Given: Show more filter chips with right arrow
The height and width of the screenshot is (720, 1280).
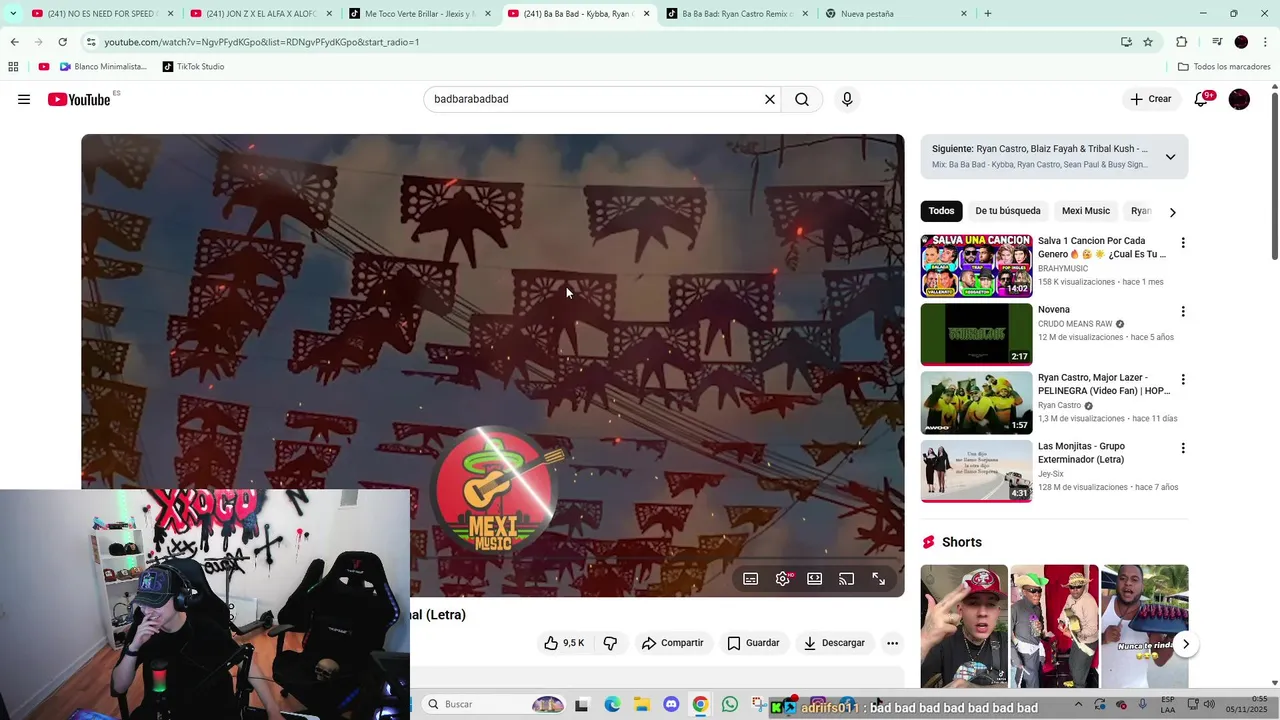Looking at the screenshot, I should [1173, 212].
